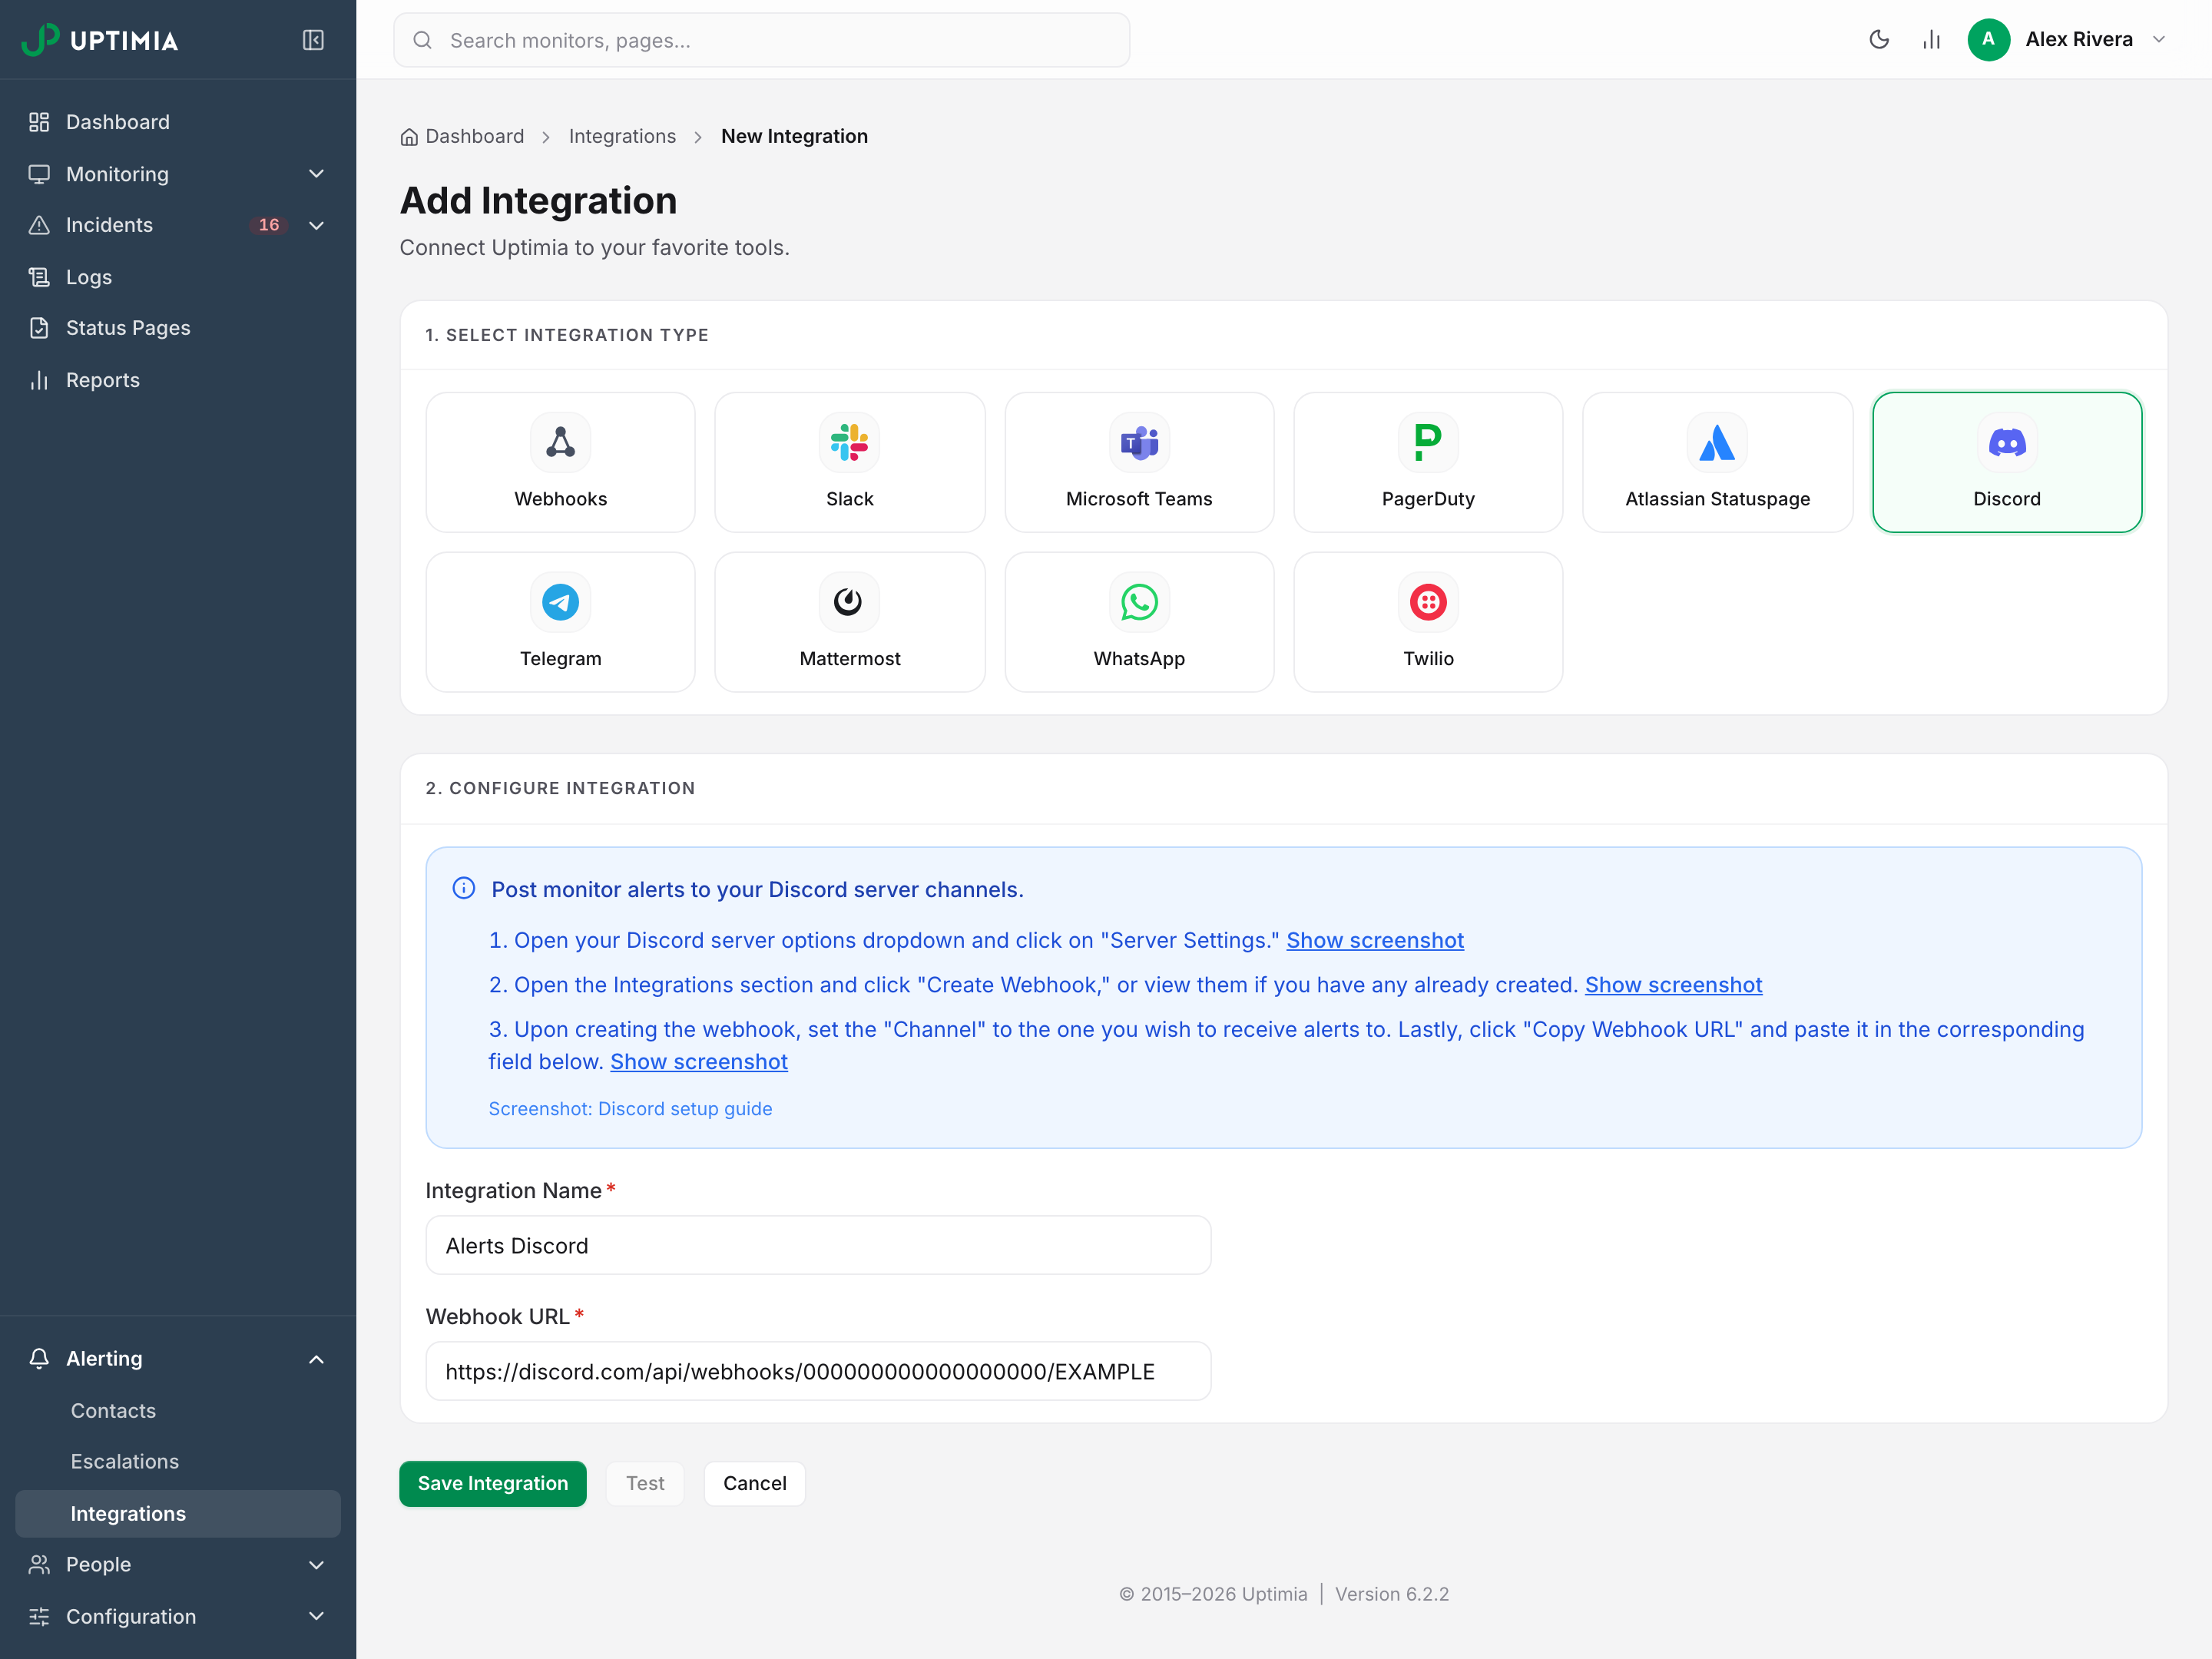The width and height of the screenshot is (2212, 1659).
Task: Click the Incidents 16 badge
Action: coord(269,225)
